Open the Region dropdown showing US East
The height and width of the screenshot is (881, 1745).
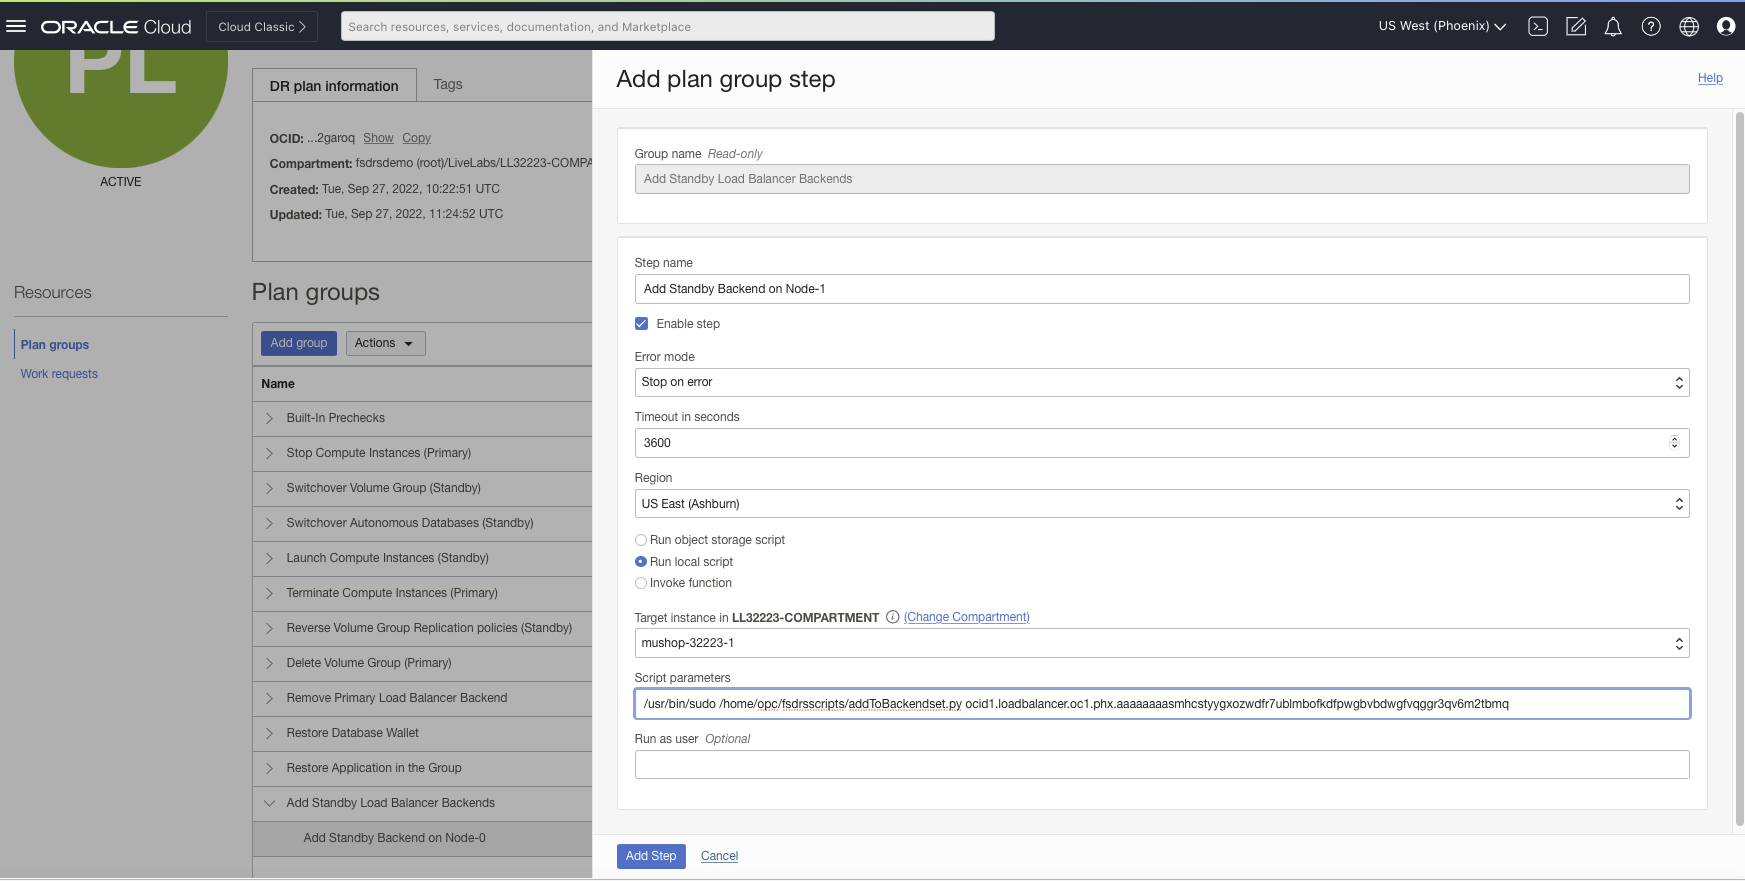(1161, 504)
